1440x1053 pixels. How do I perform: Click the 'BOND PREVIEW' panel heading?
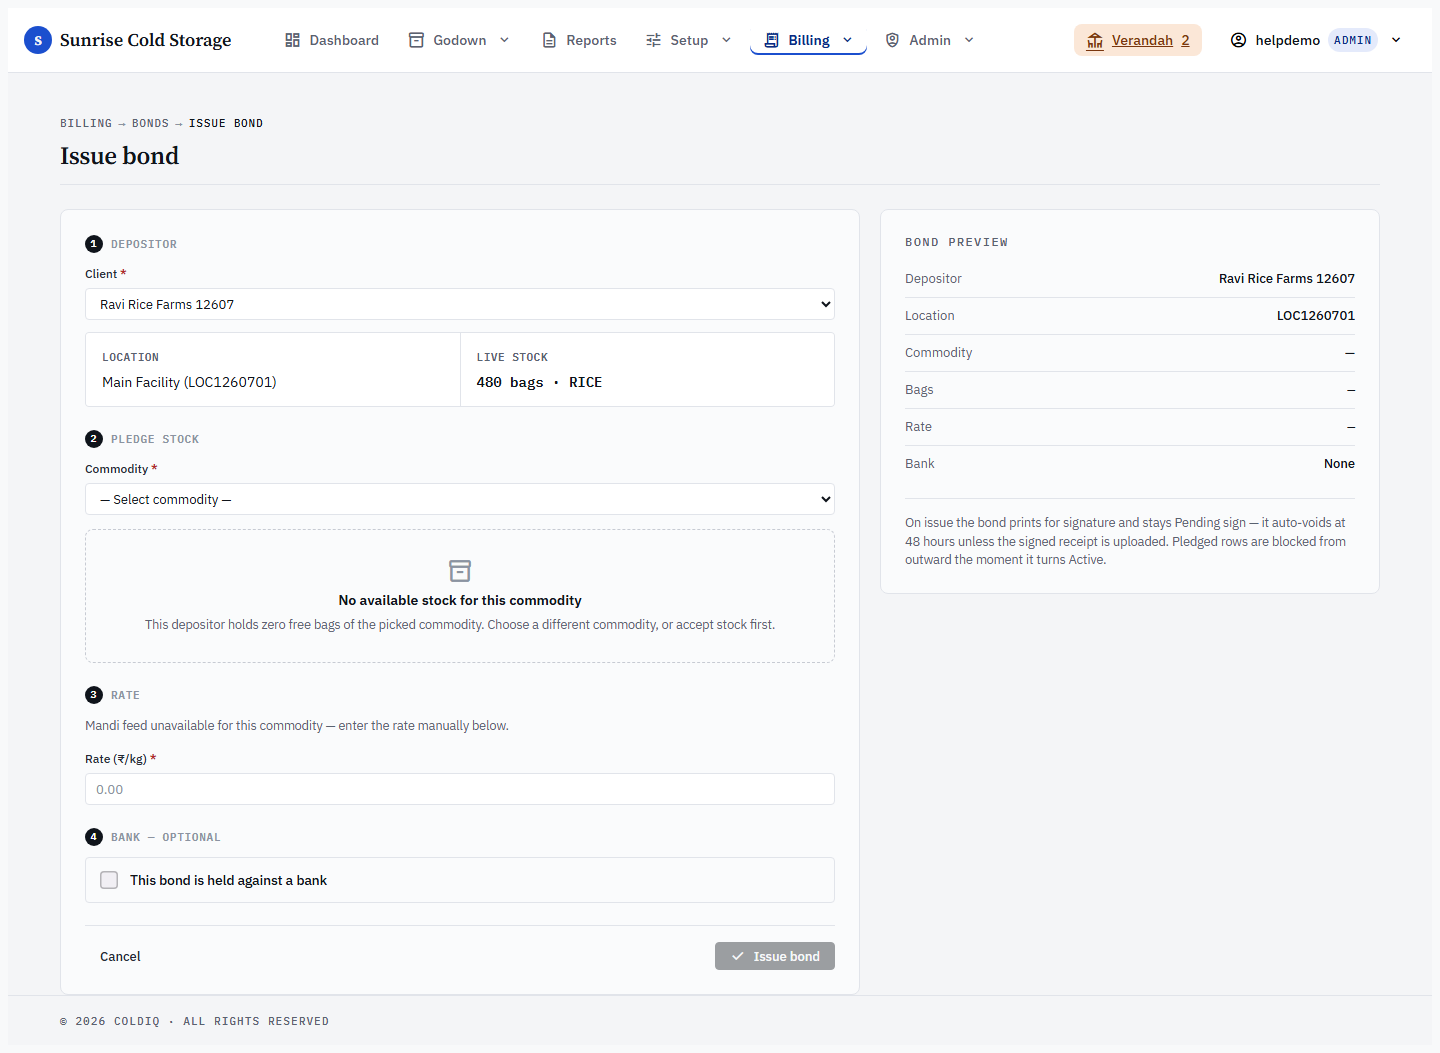tap(956, 242)
